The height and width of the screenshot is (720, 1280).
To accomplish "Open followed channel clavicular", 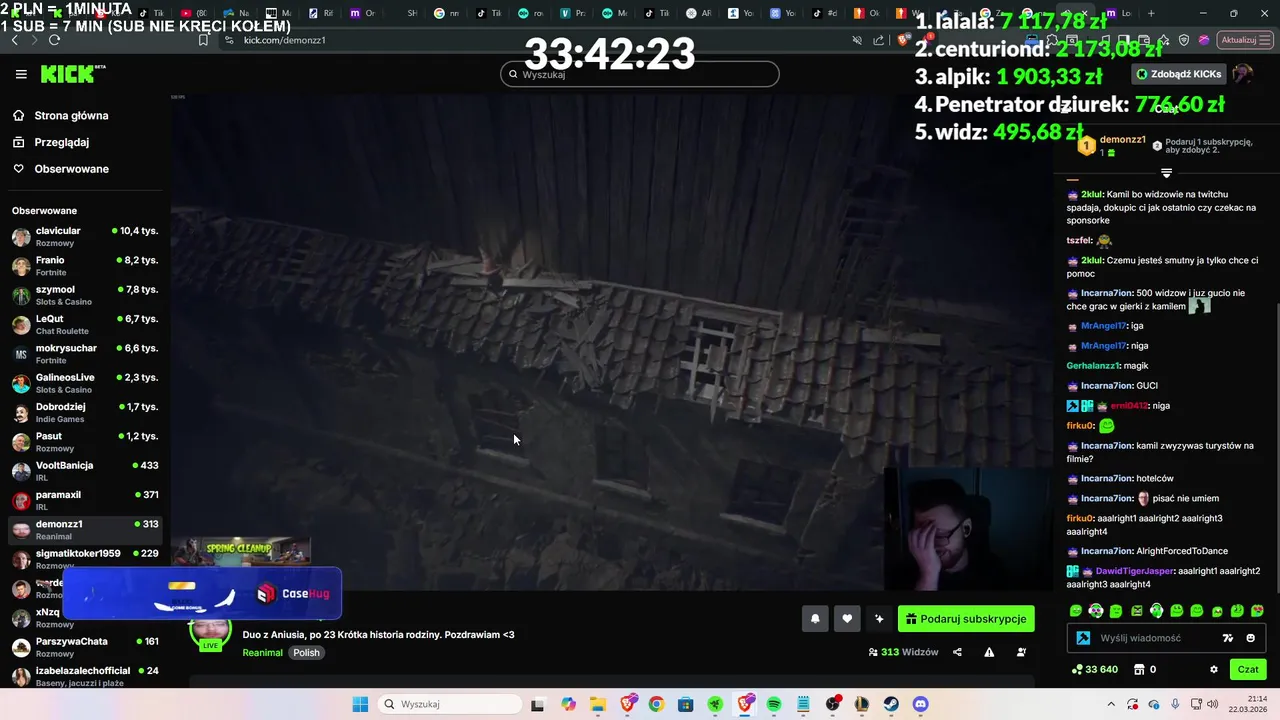I will tap(85, 237).
